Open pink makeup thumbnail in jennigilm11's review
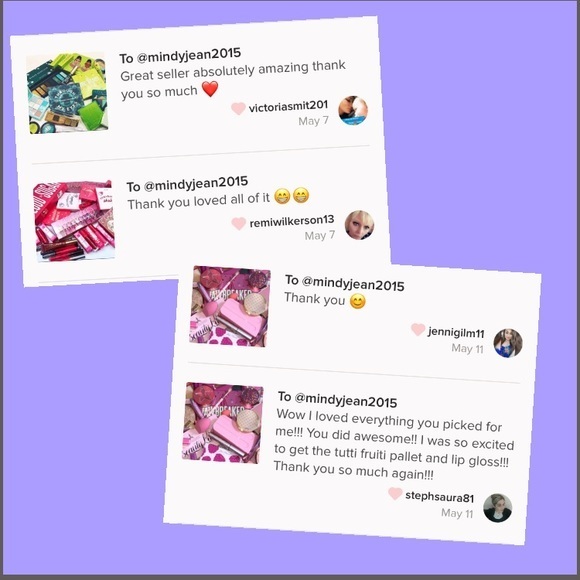This screenshot has height=580, width=580. (x=230, y=306)
